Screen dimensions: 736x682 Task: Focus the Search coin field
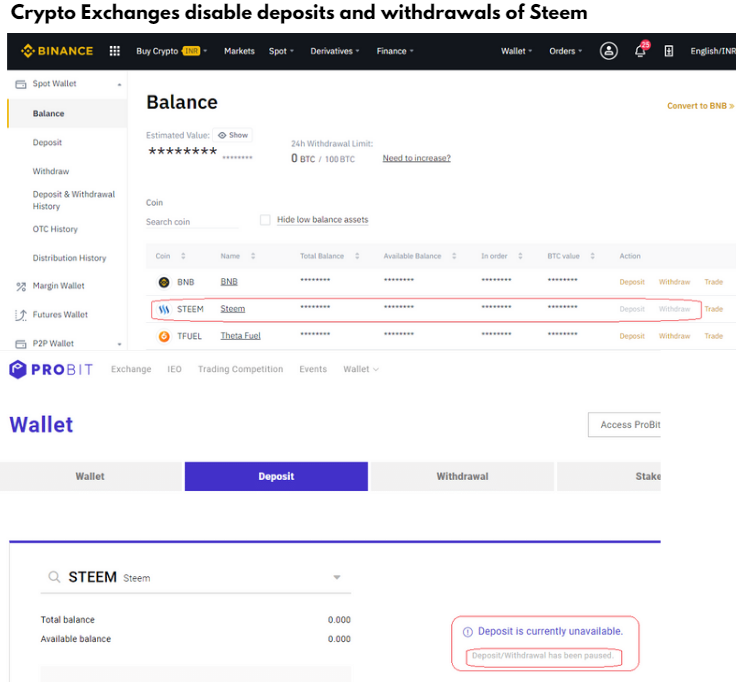[x=192, y=222]
